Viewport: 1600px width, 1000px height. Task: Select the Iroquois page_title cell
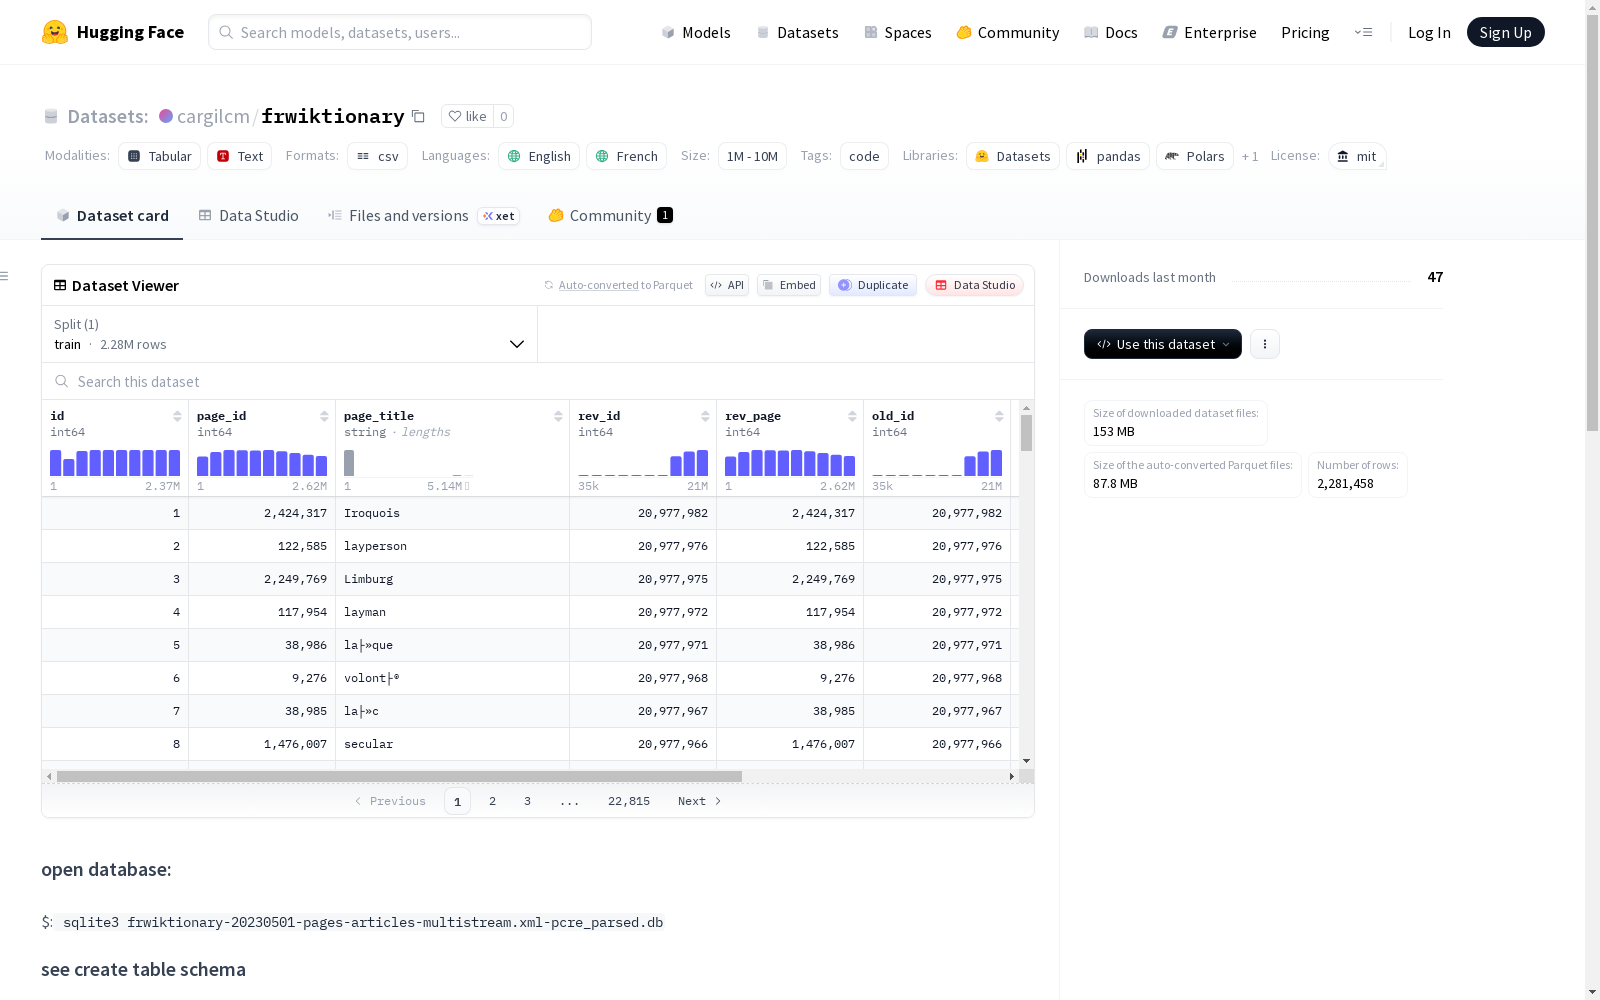pyautogui.click(x=452, y=513)
